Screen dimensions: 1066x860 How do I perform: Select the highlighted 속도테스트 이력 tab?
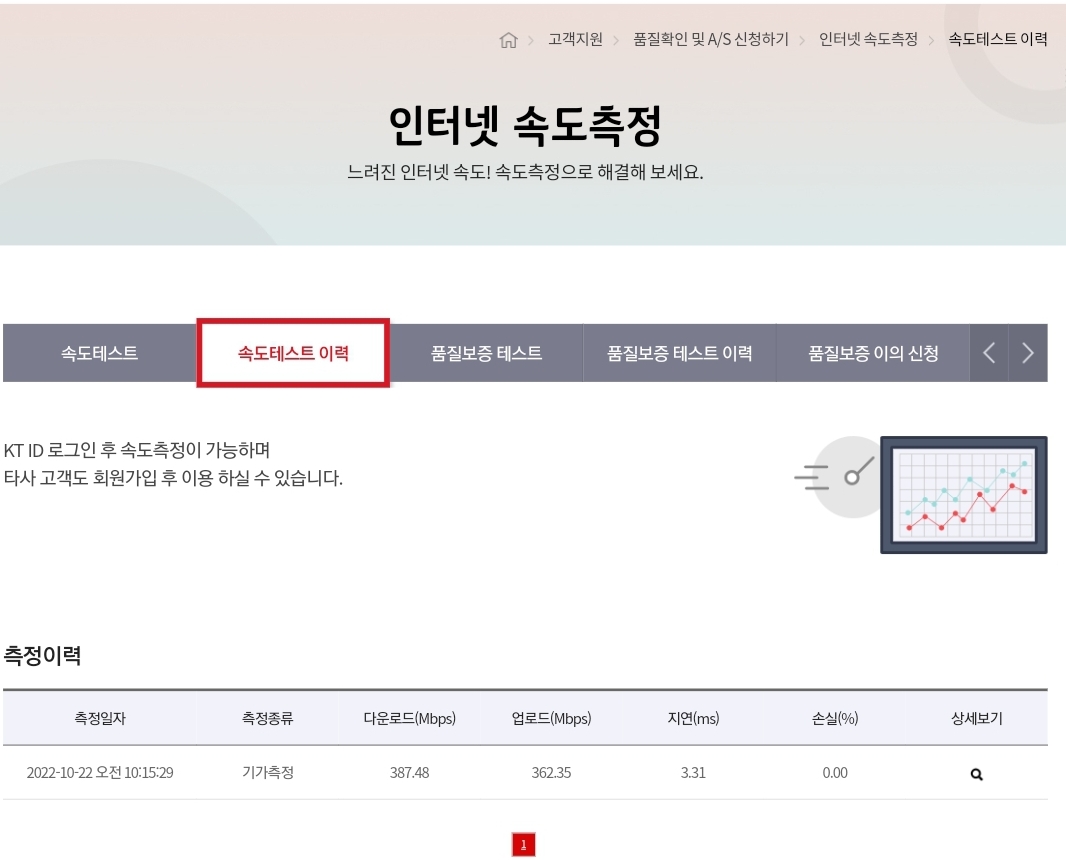point(293,353)
